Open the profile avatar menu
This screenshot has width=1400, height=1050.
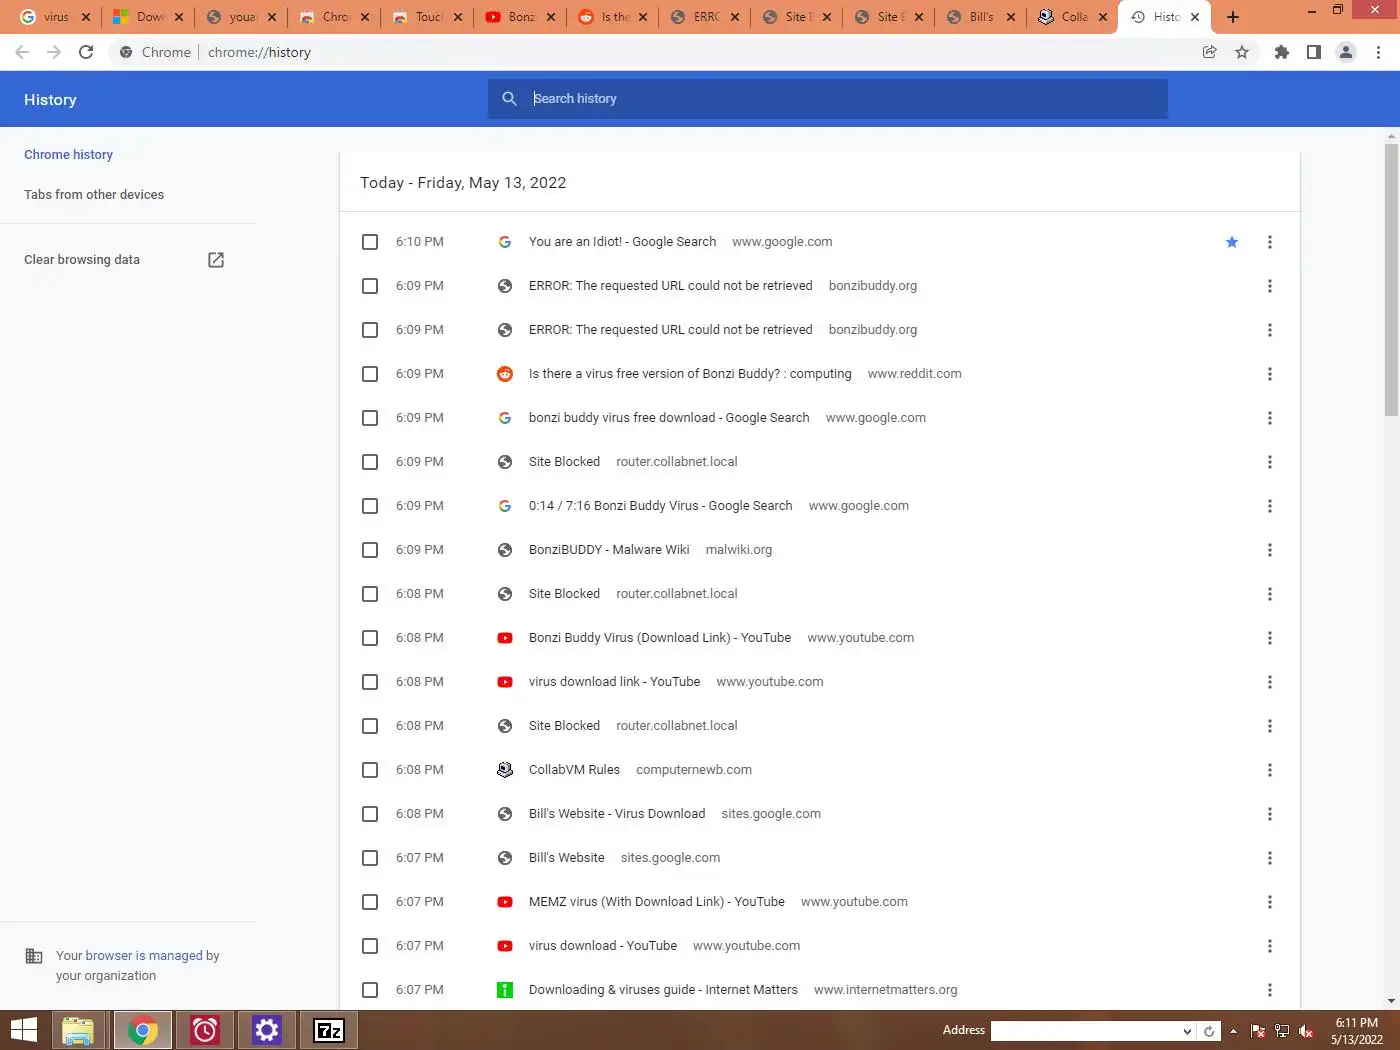pyautogui.click(x=1346, y=52)
